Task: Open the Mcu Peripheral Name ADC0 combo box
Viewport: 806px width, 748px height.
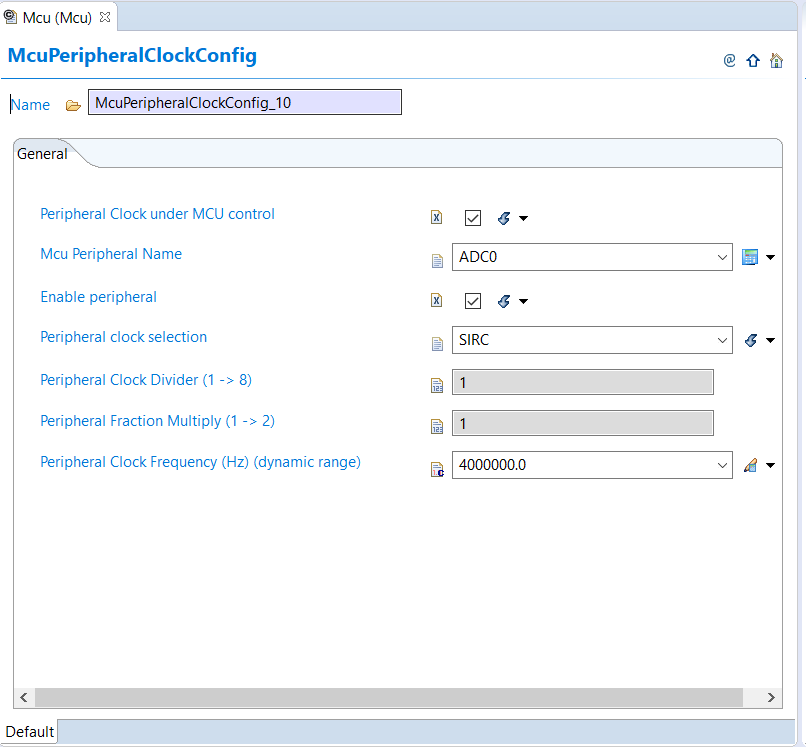Action: pos(592,257)
